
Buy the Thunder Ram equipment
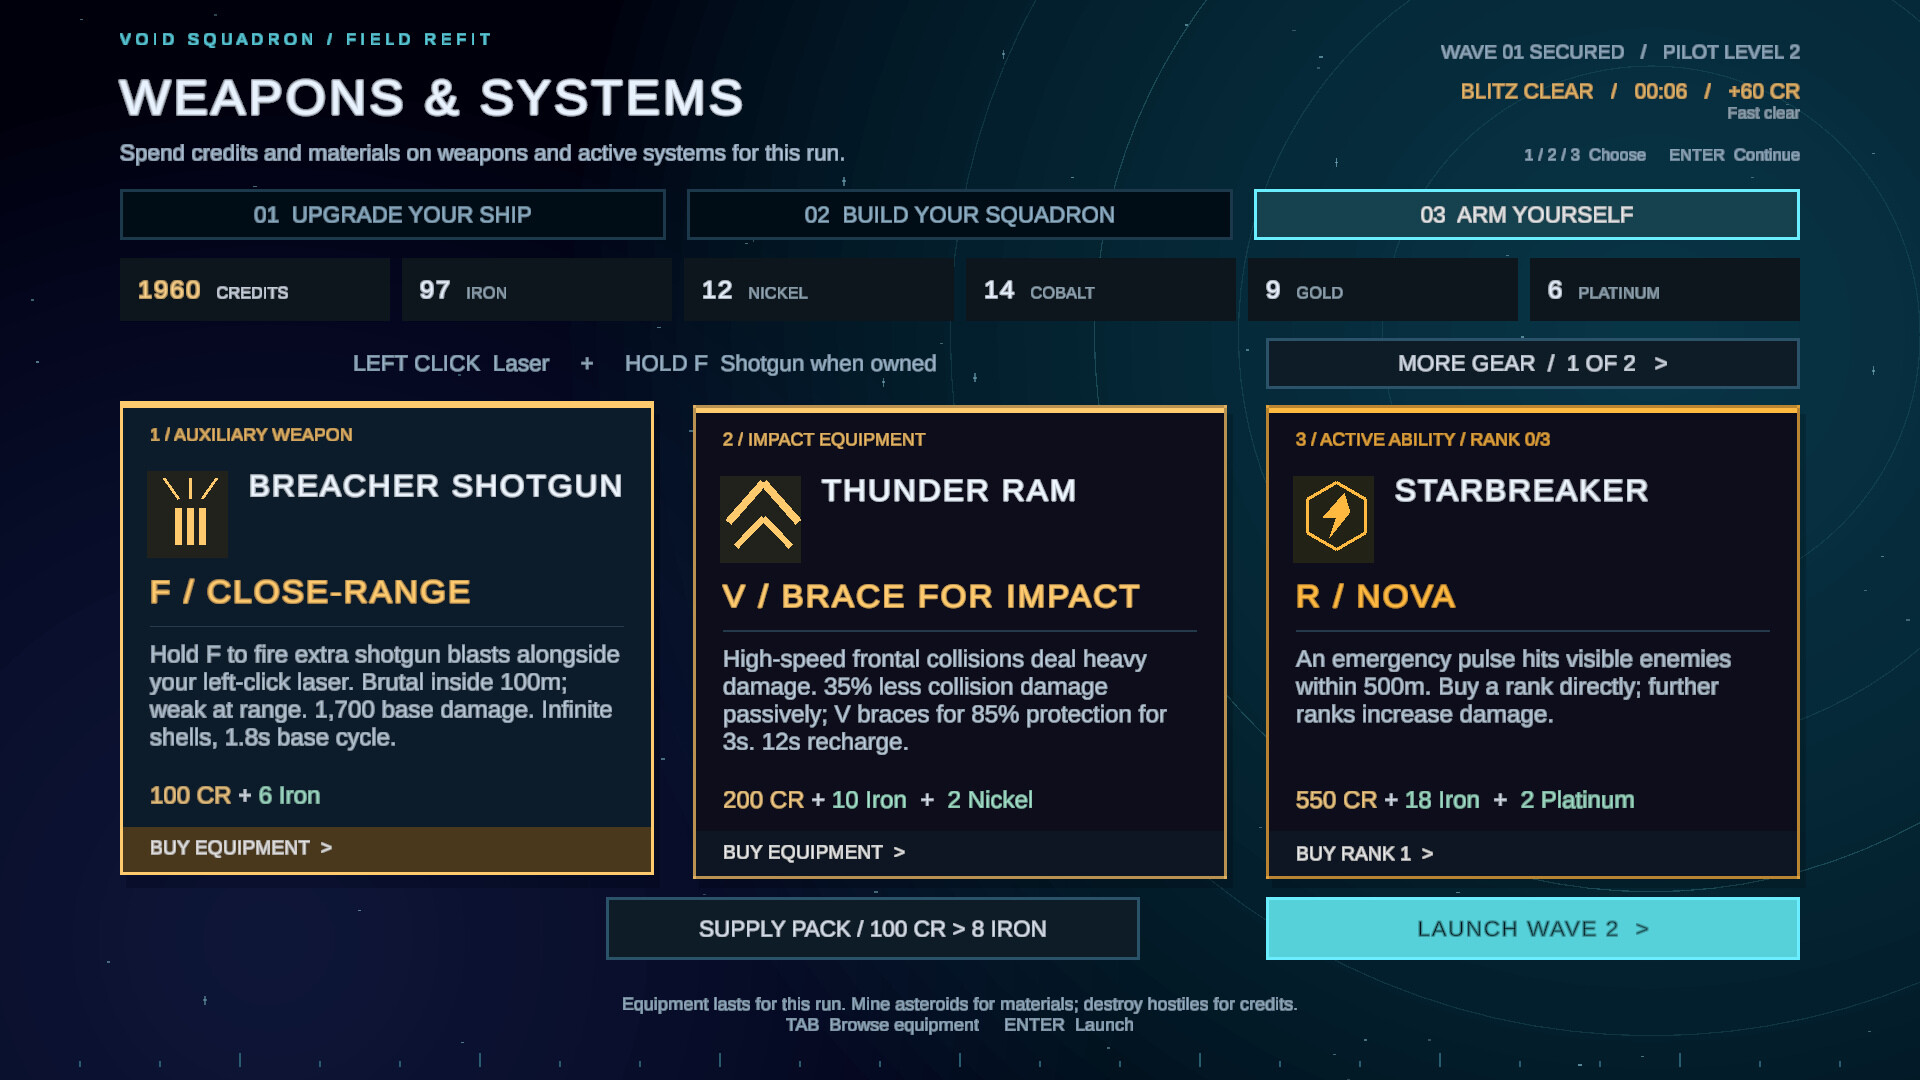[960, 853]
